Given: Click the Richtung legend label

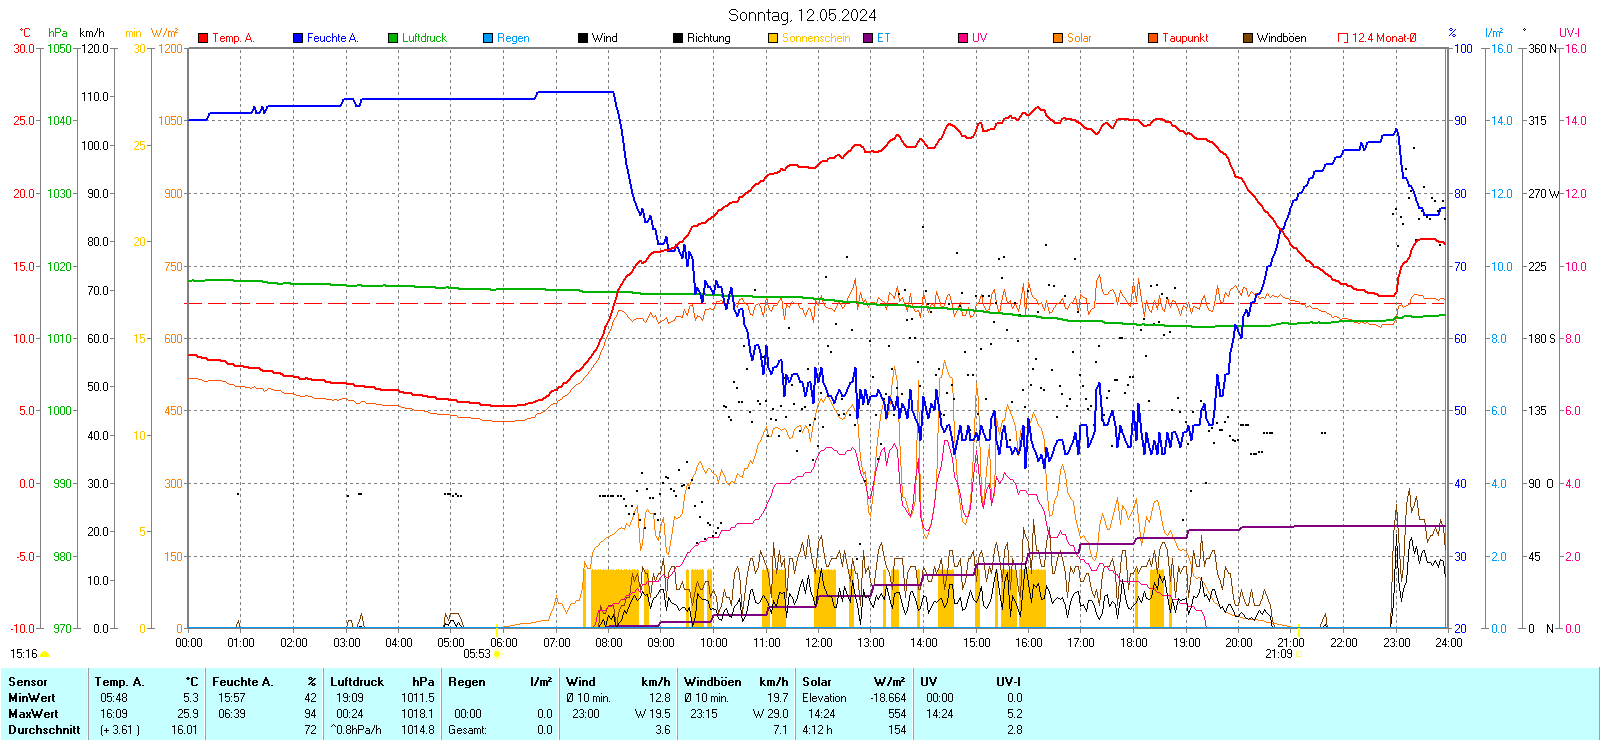Looking at the screenshot, I should click(x=708, y=38).
